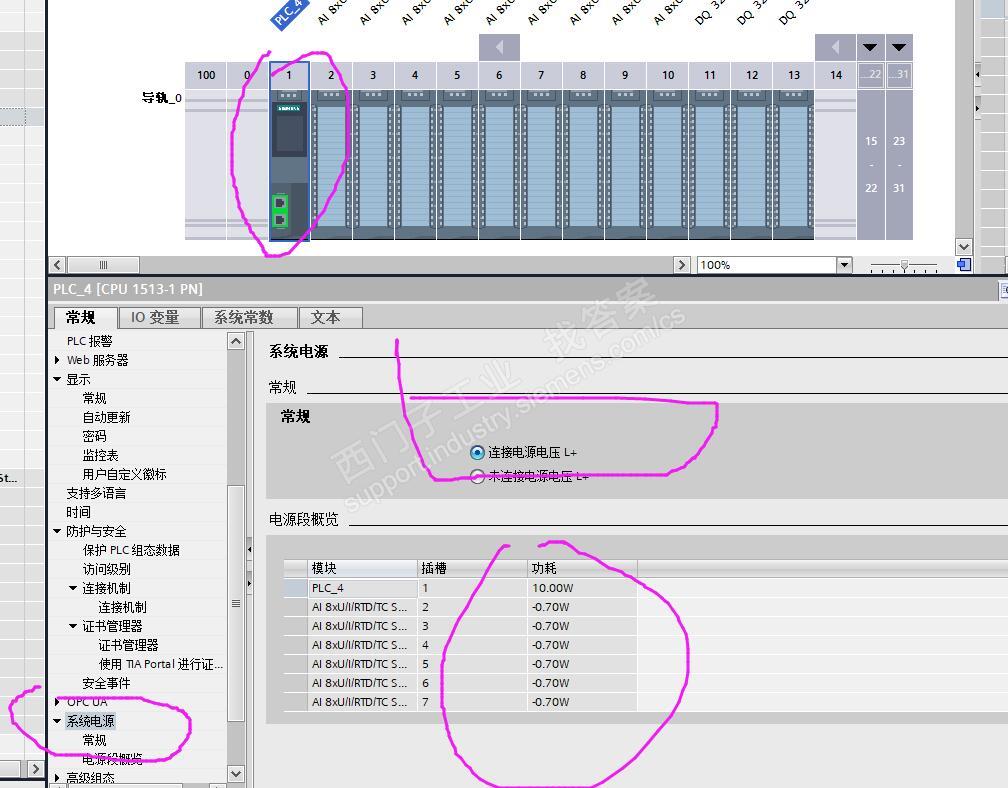Open 时间 settings in the tree

coord(78,512)
